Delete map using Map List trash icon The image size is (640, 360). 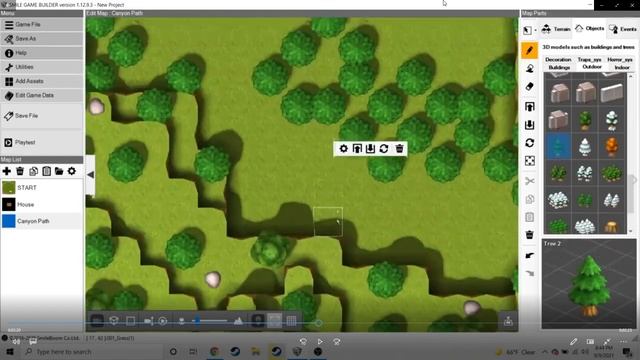coord(20,171)
